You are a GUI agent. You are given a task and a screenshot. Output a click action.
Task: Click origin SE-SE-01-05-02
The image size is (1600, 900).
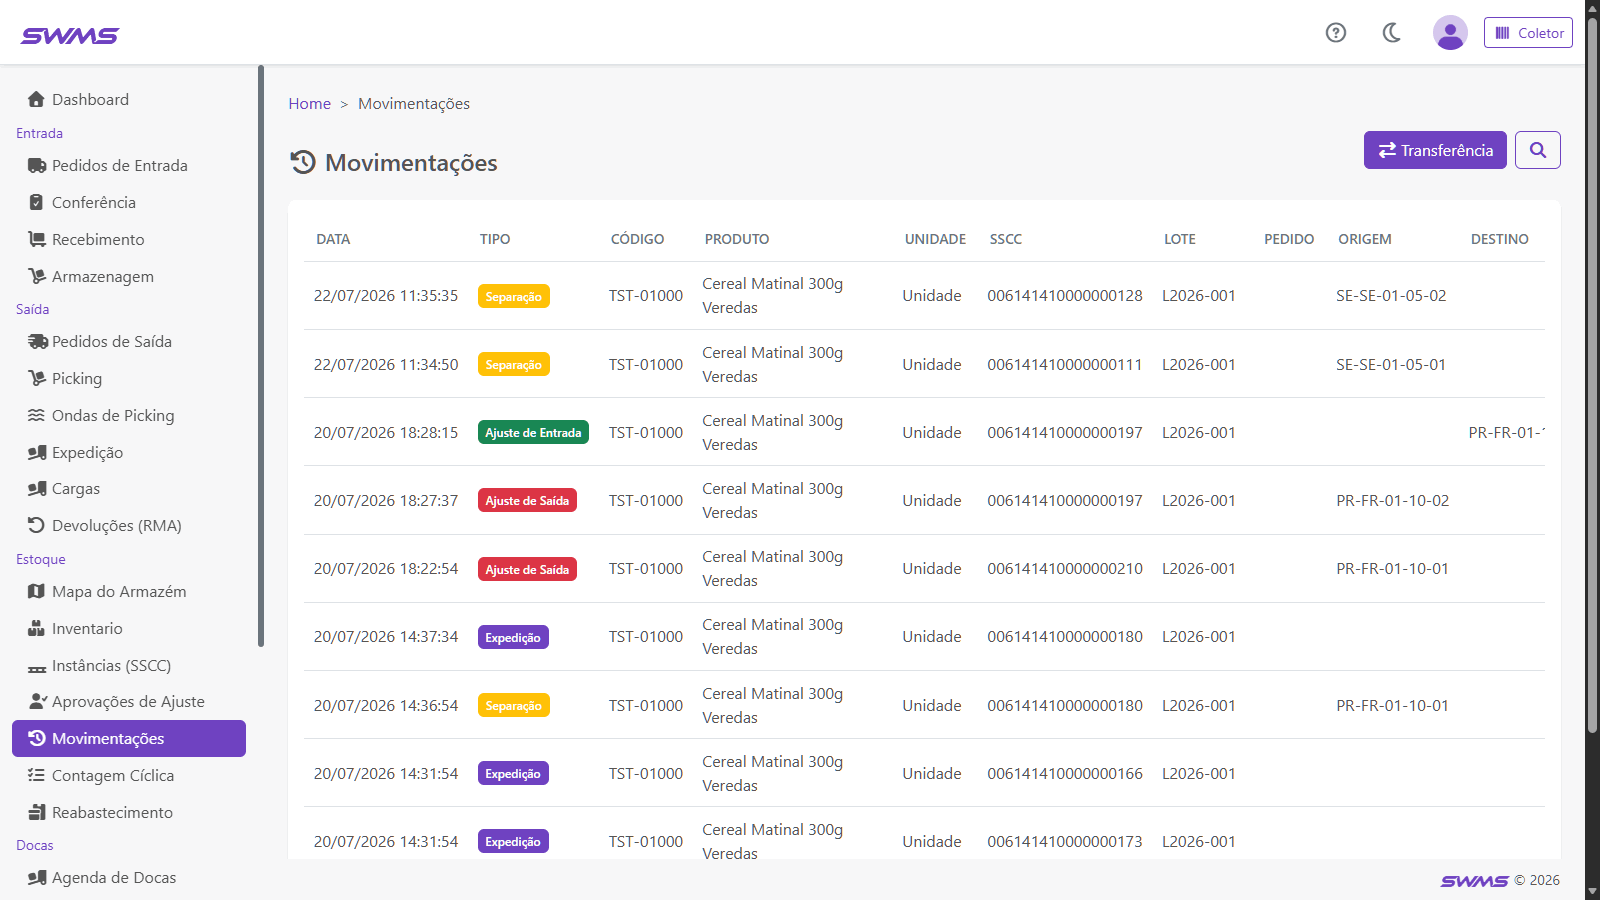point(1391,296)
